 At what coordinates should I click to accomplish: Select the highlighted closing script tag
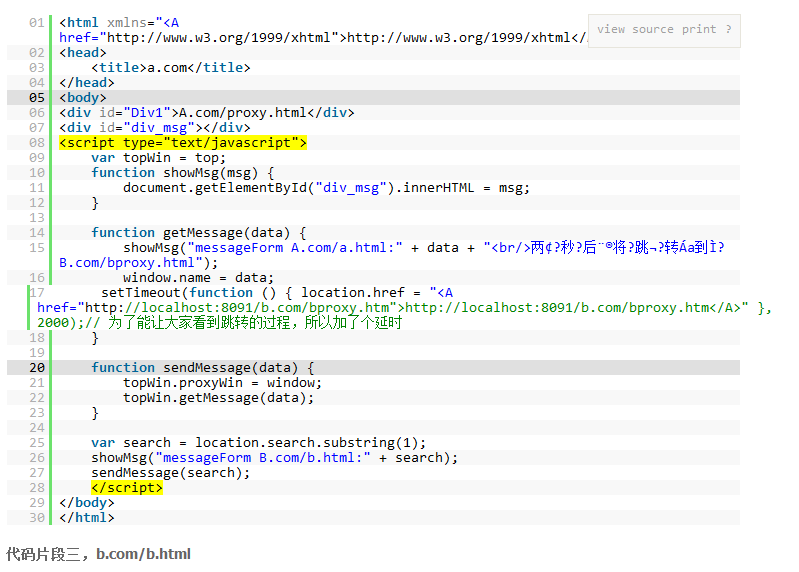click(x=127, y=488)
